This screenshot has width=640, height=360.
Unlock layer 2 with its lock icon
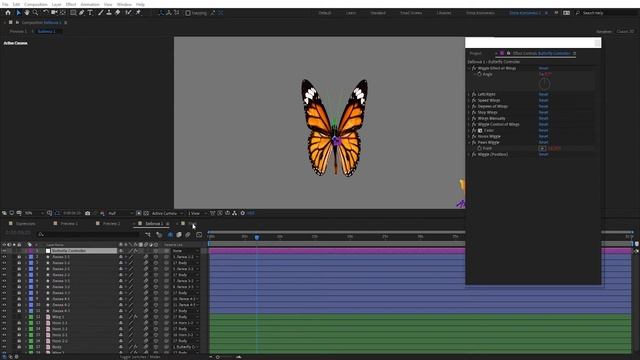click(x=19, y=257)
